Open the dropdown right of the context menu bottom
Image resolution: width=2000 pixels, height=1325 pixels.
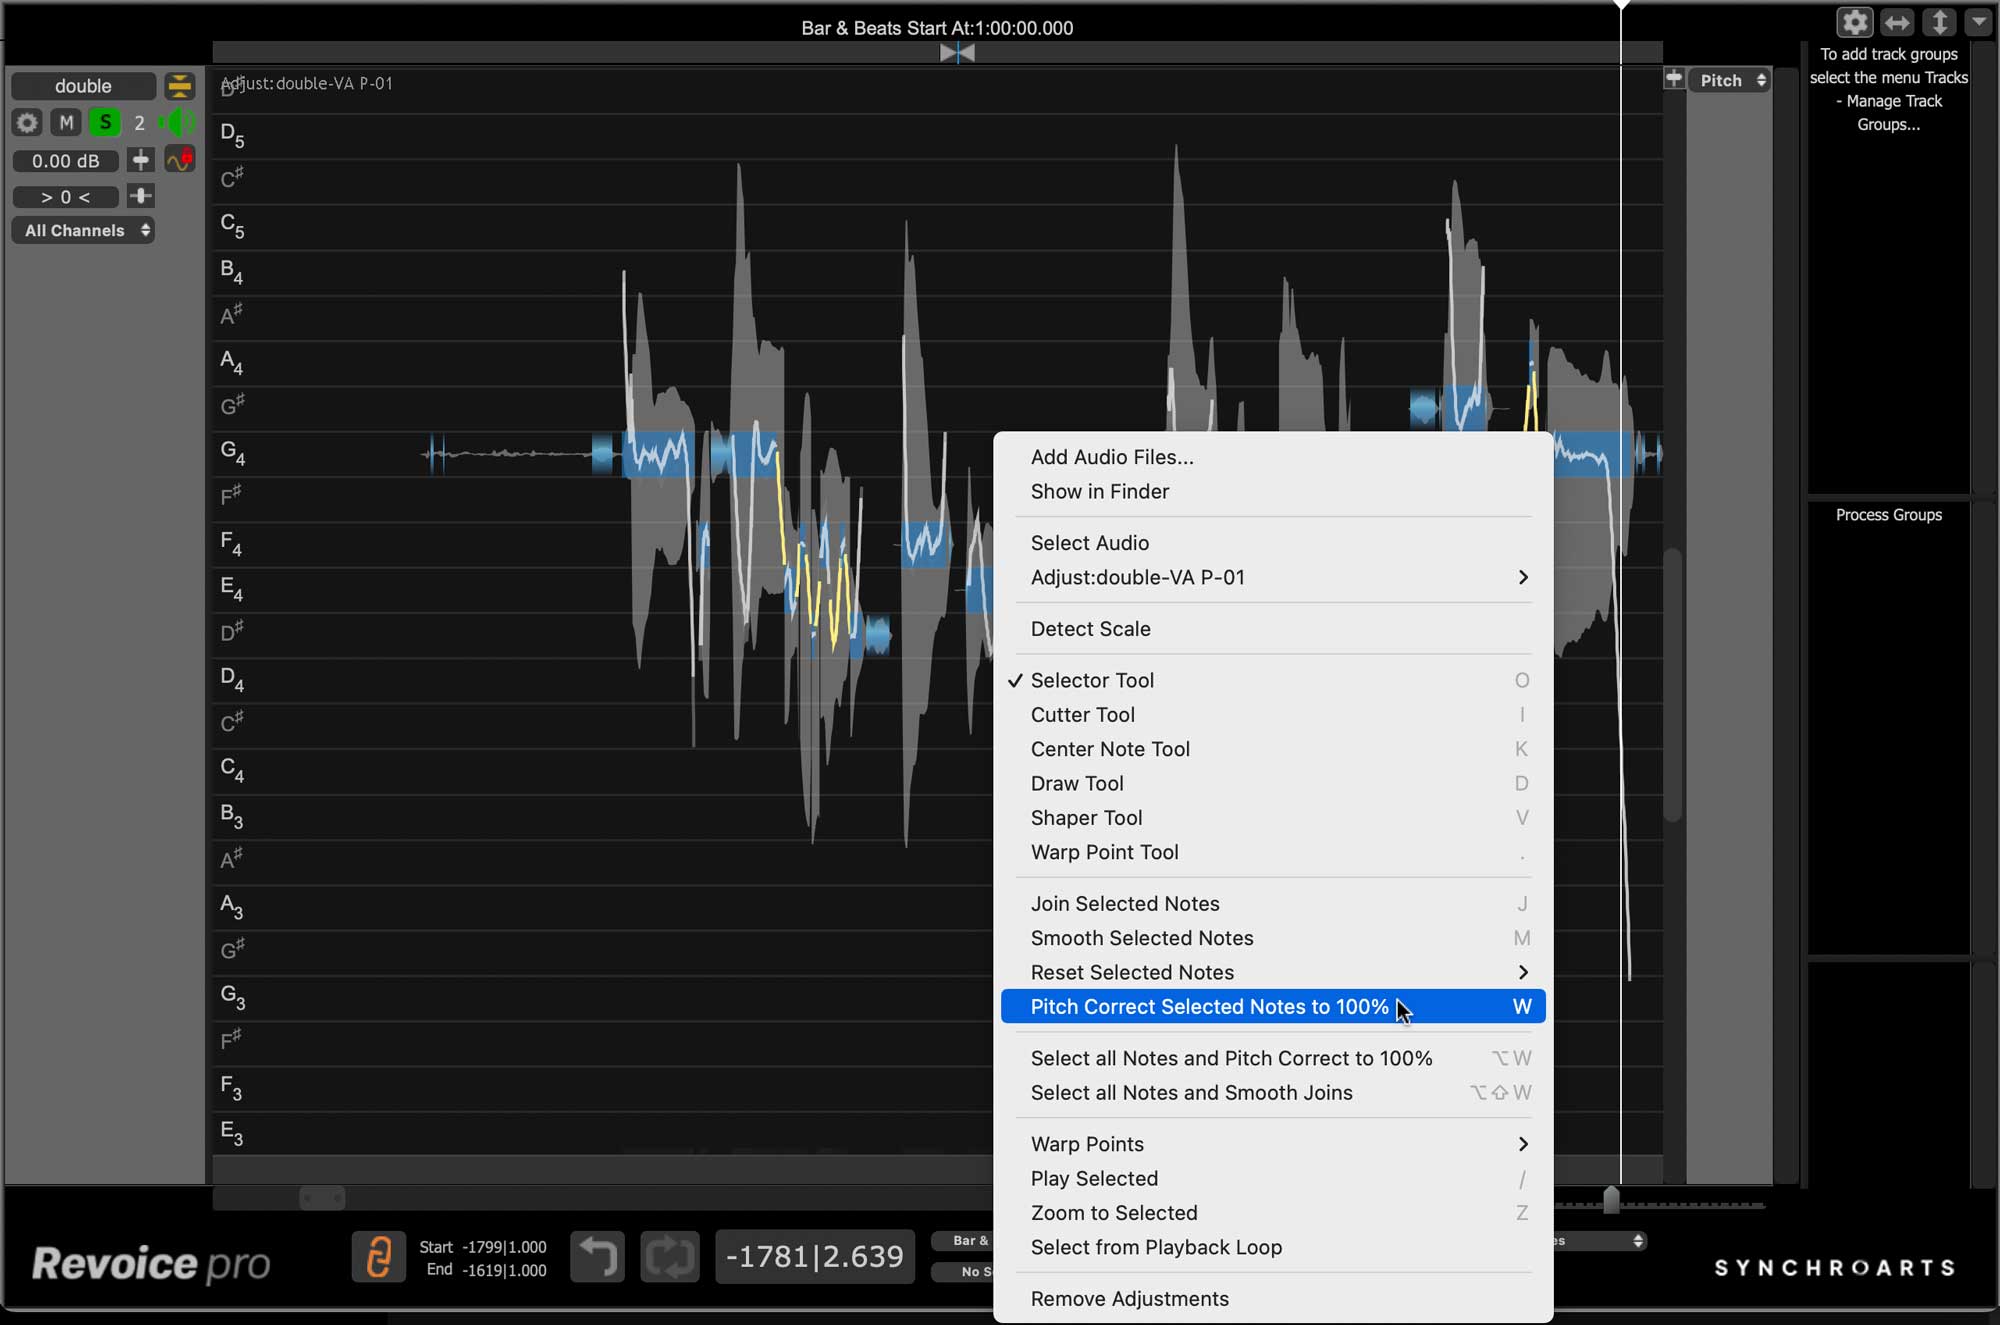click(1600, 1240)
